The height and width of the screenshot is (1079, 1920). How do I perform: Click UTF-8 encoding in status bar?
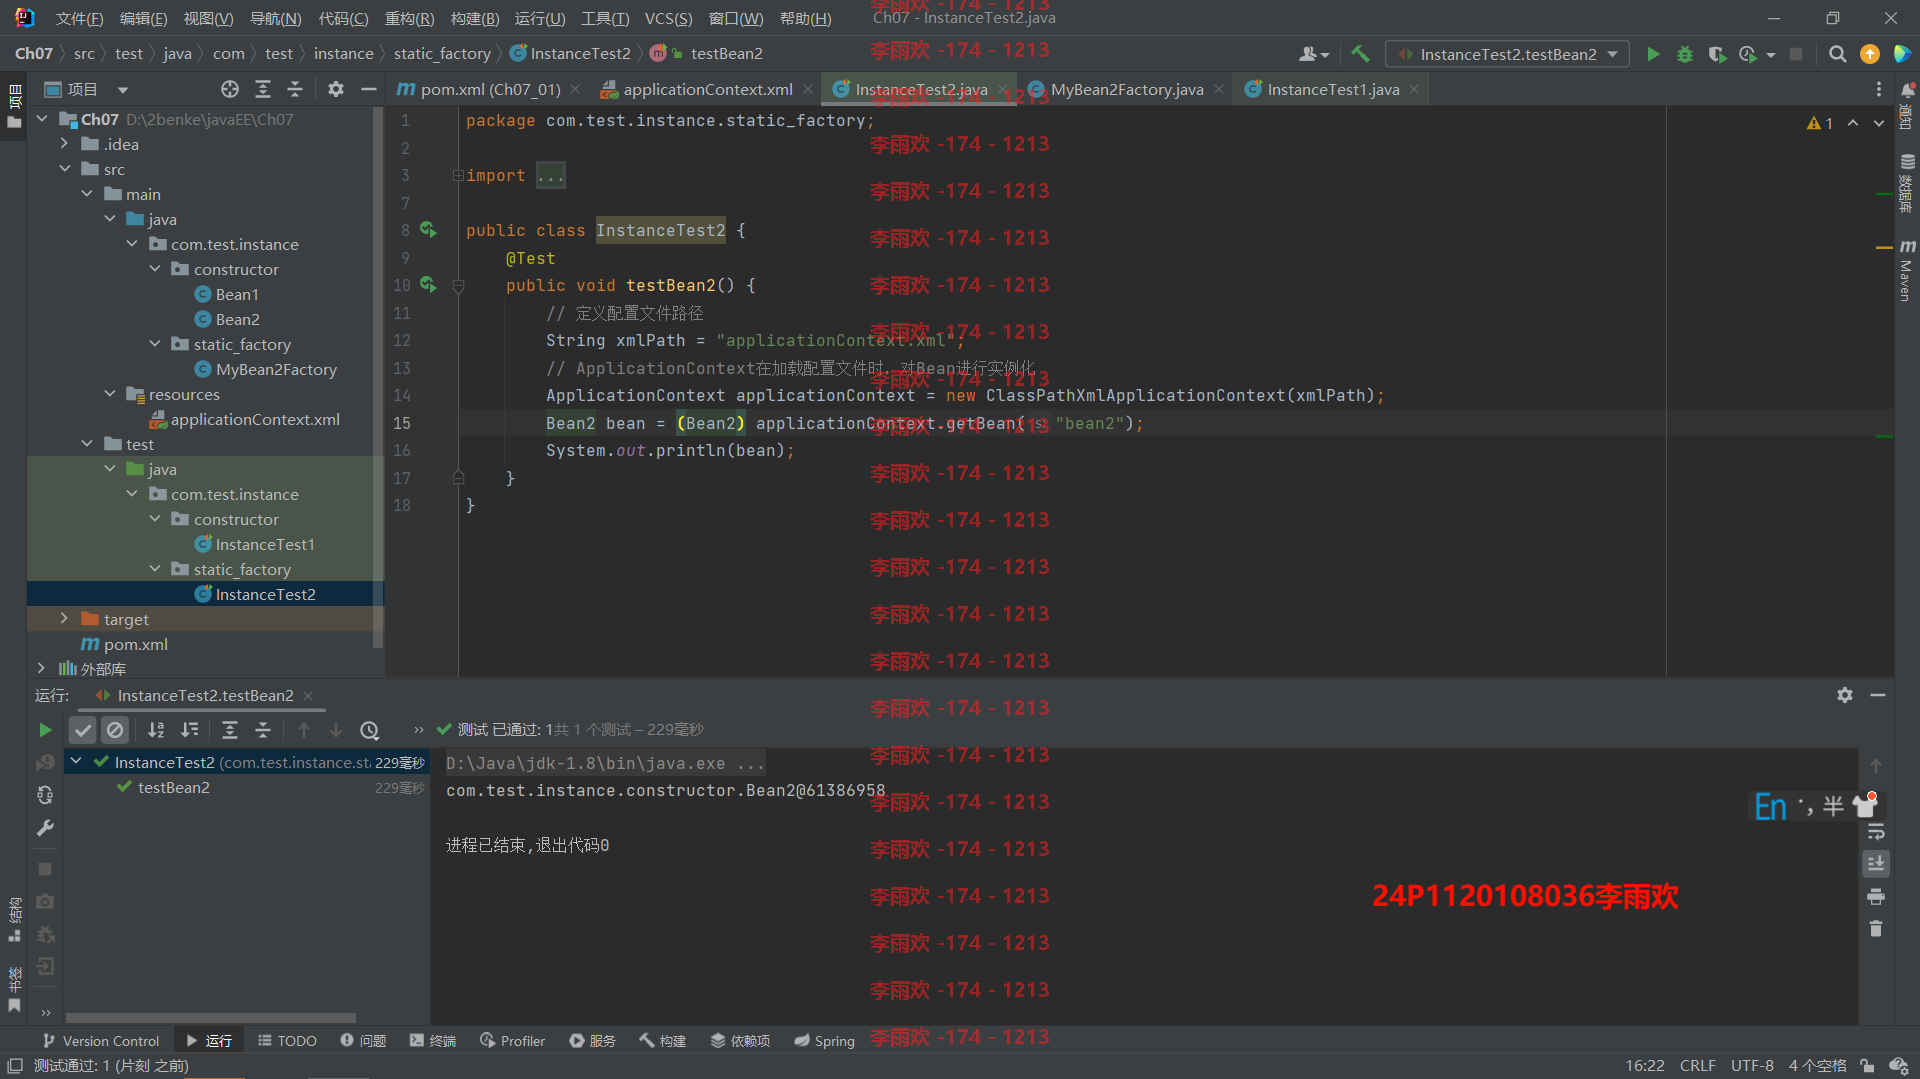[x=1752, y=1065]
